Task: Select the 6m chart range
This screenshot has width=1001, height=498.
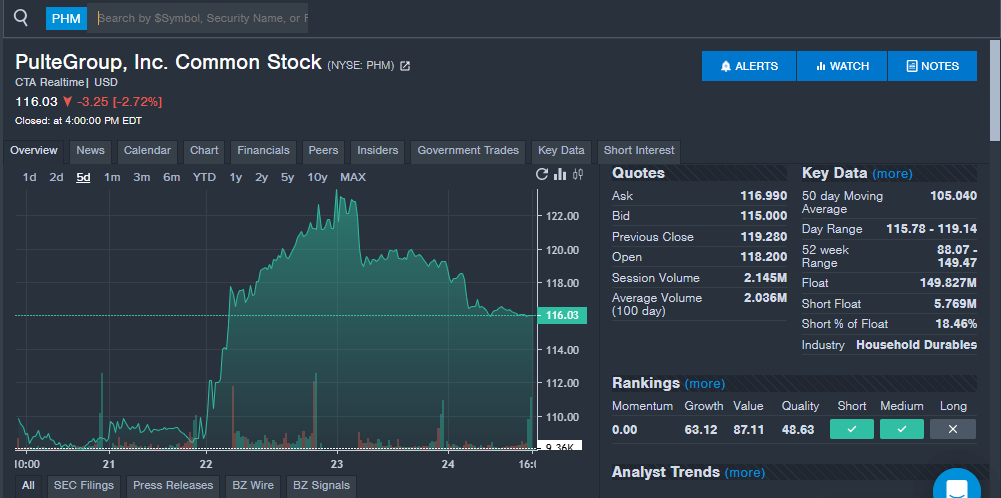Action: [x=171, y=177]
